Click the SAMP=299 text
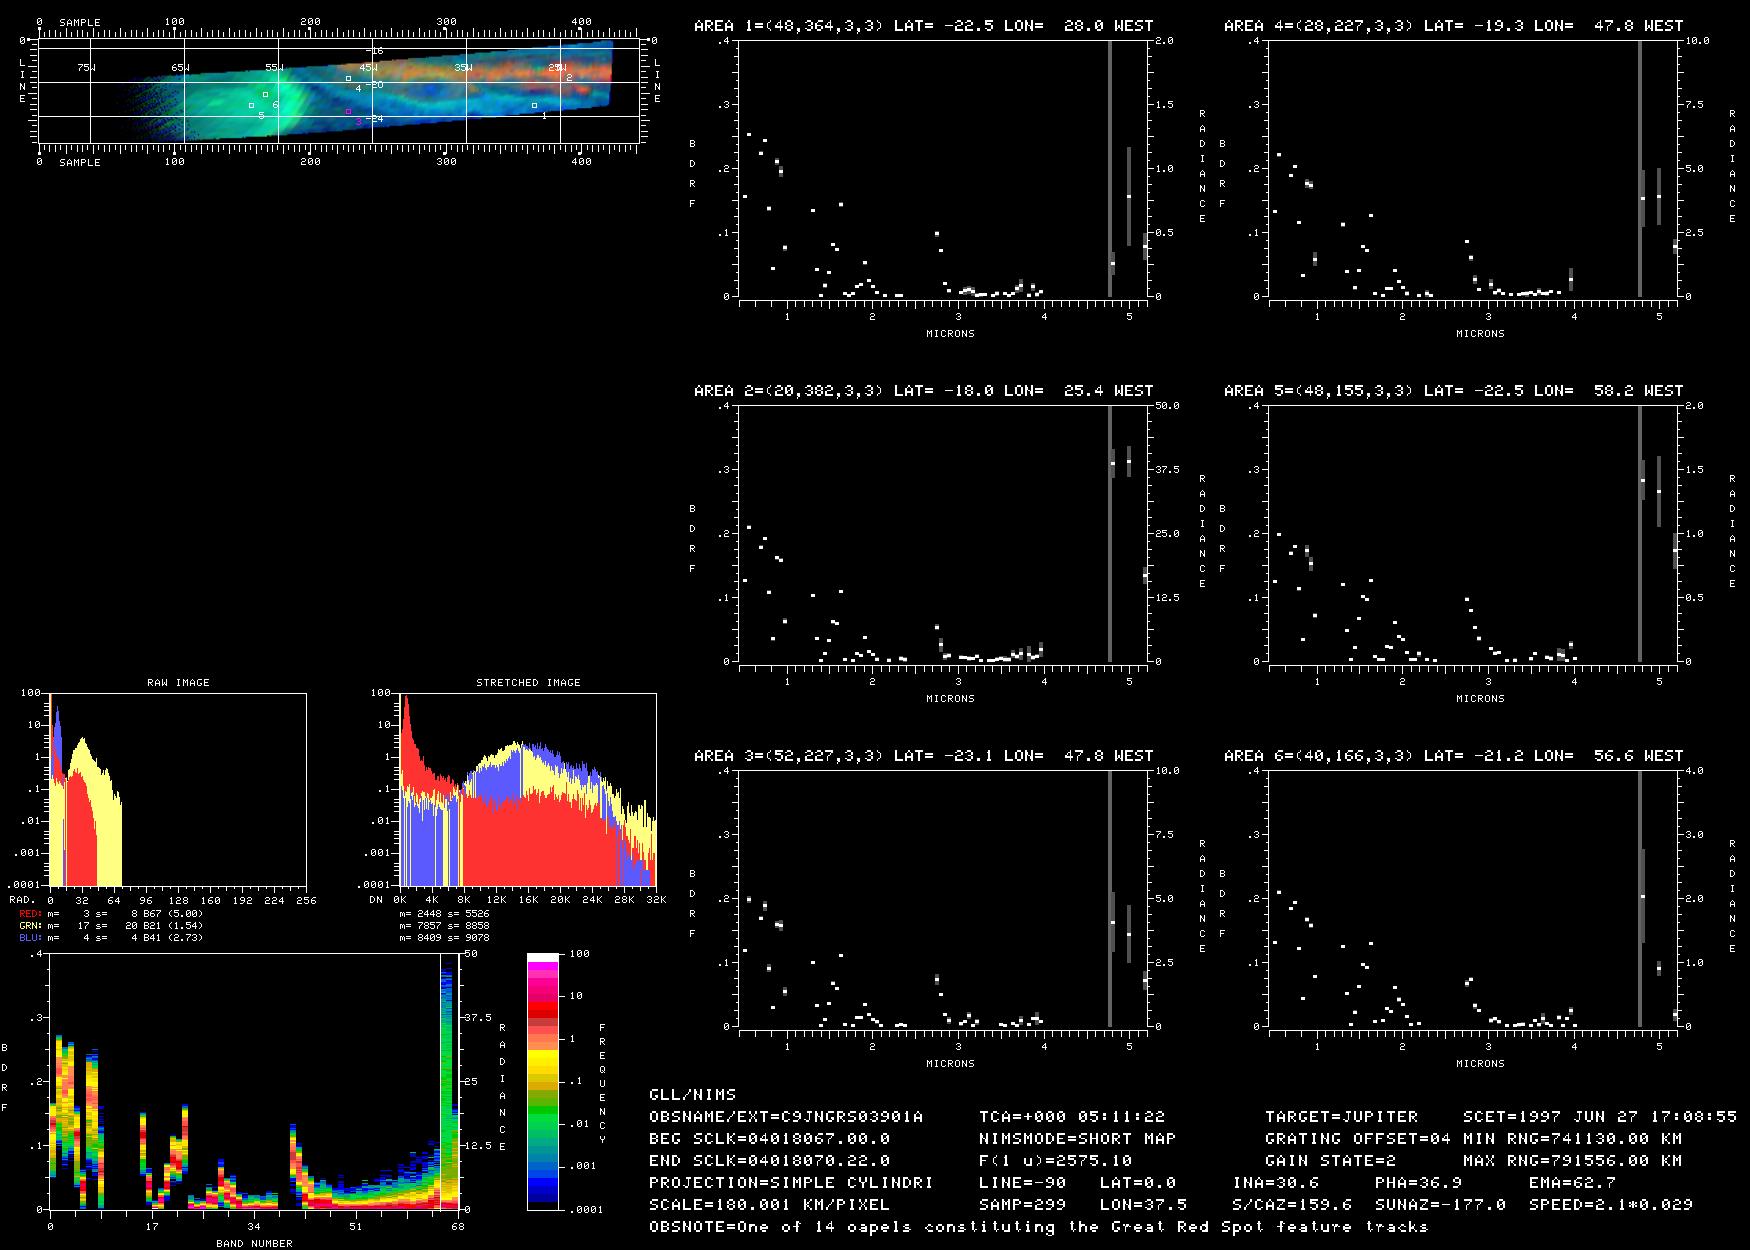The height and width of the screenshot is (1250, 1750). click(x=1022, y=1205)
